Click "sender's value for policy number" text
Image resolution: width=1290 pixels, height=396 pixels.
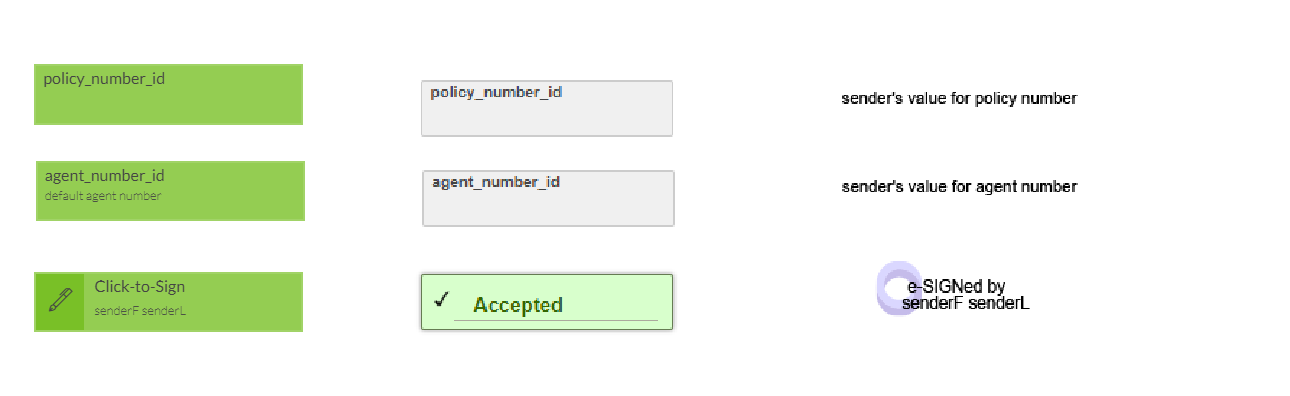959,99
